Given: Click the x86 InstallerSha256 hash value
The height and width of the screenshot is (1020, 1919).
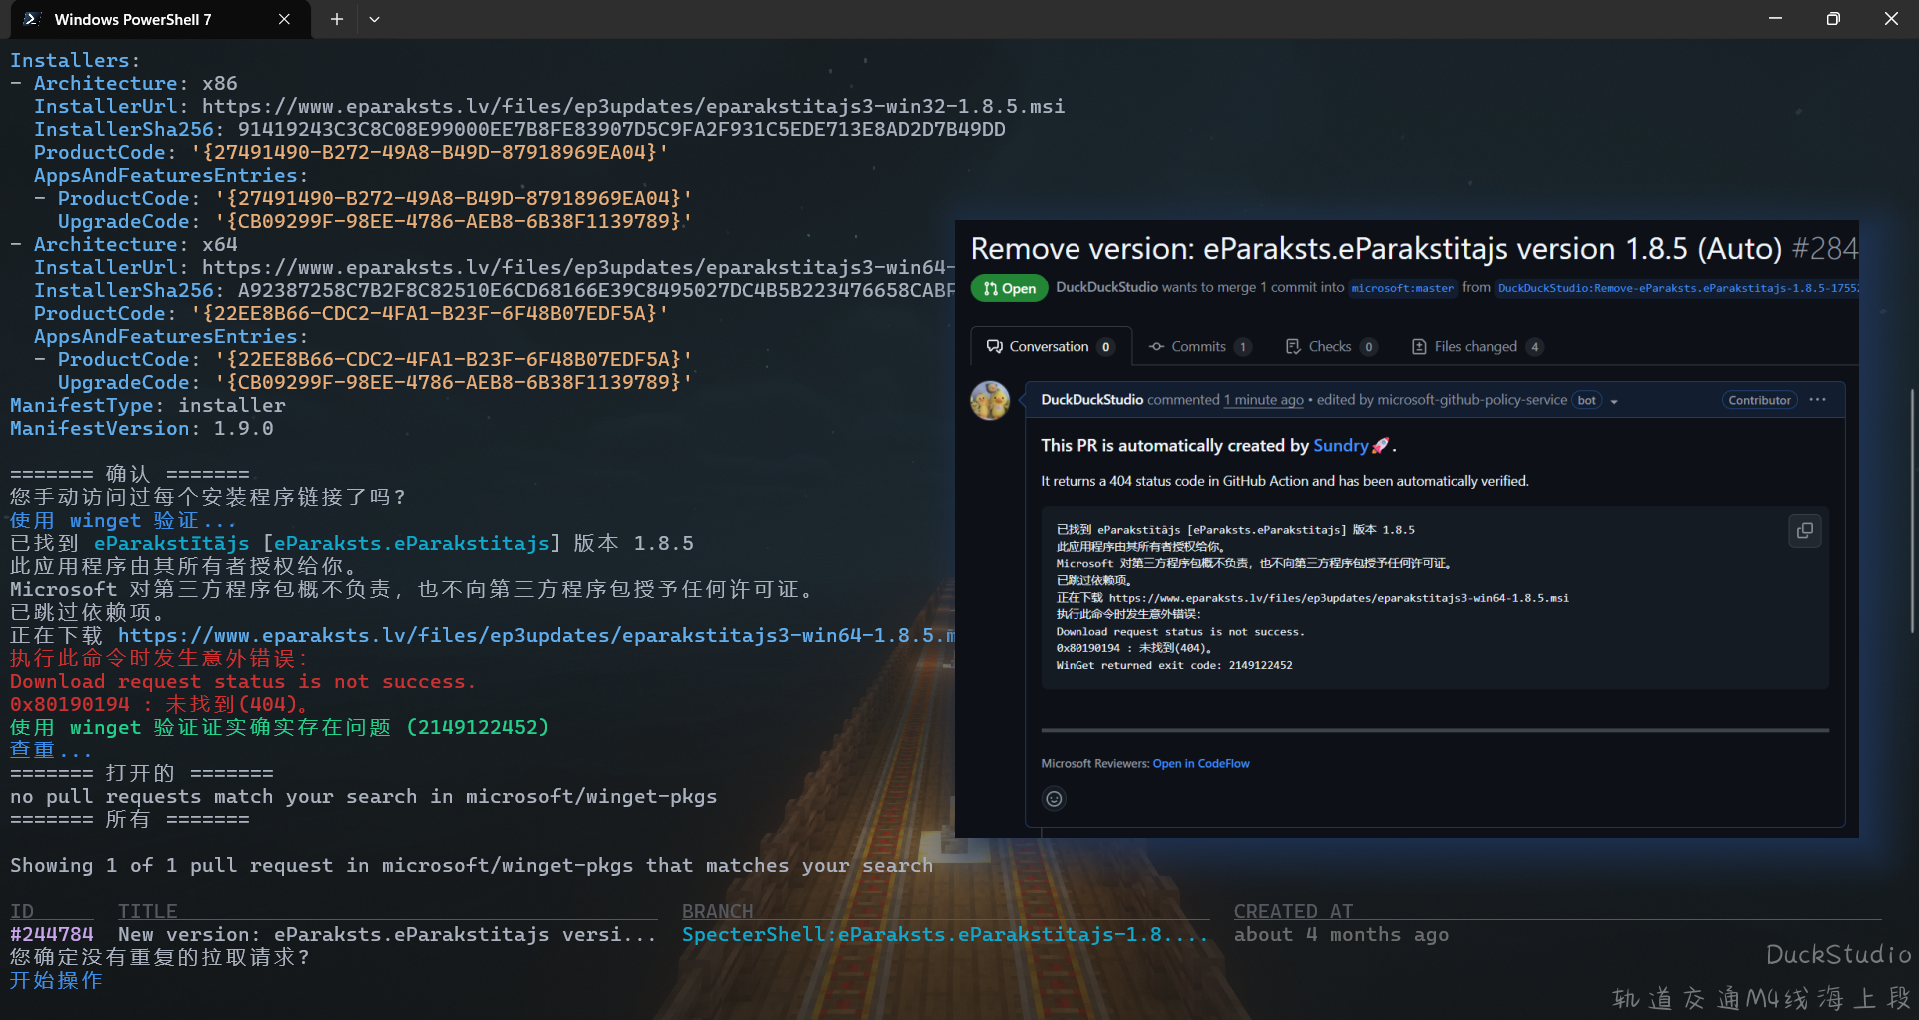Looking at the screenshot, I should pyautogui.click(x=621, y=129).
